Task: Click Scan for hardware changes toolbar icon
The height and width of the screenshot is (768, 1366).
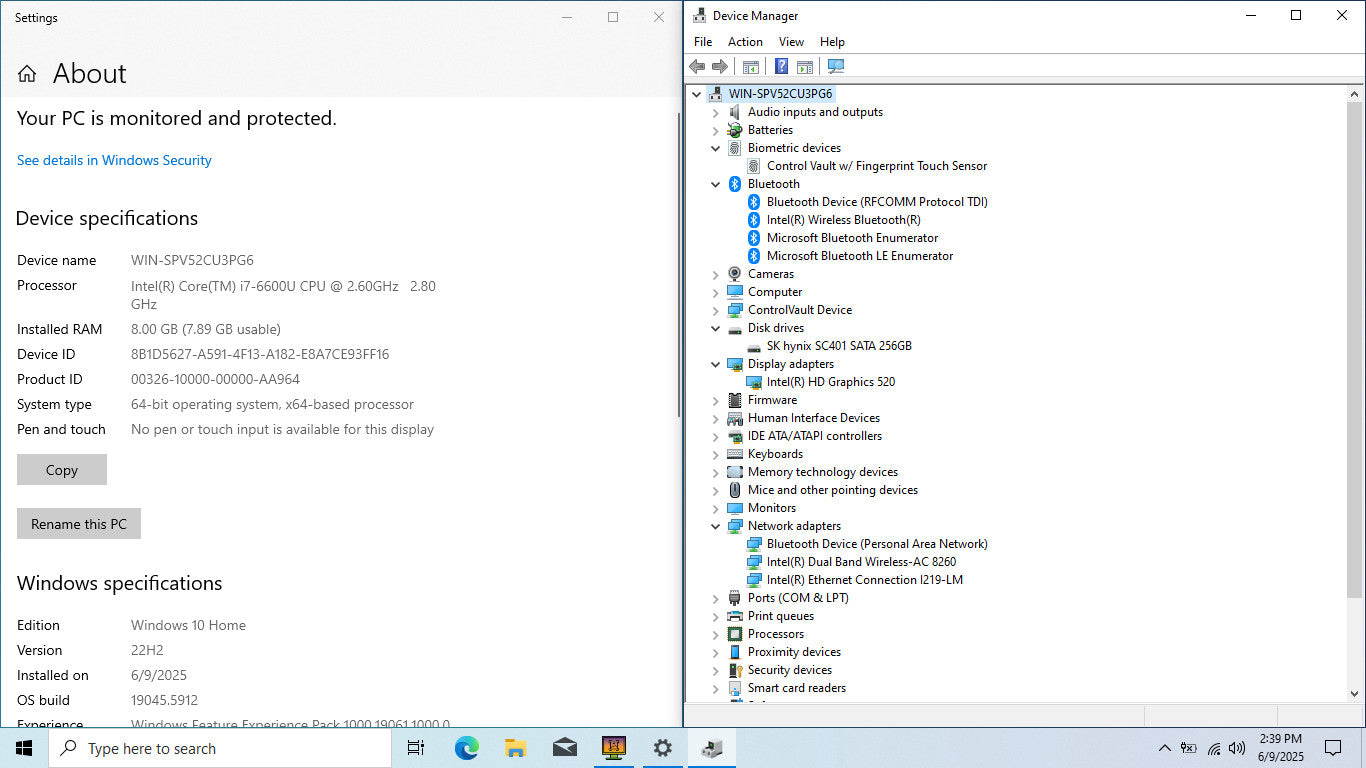Action: point(836,67)
